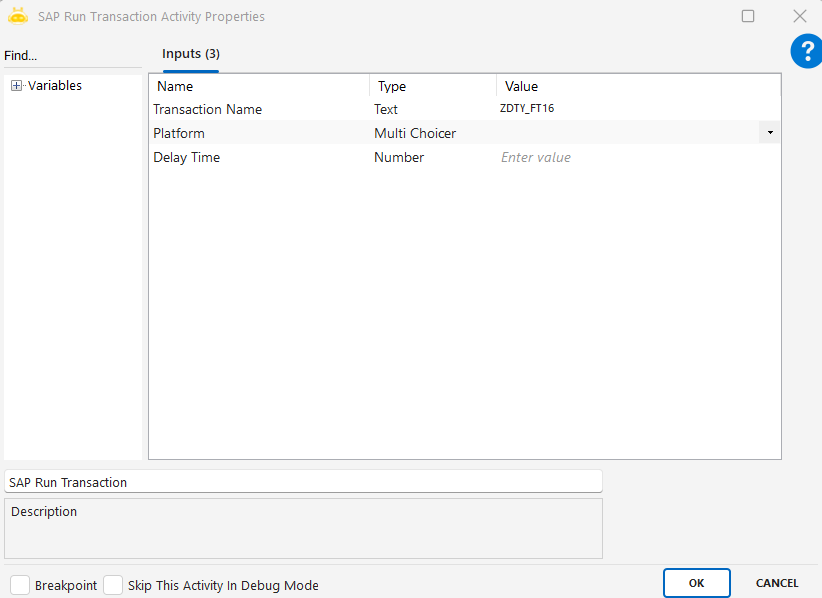Close the SAP Run Transaction properties dialog

click(x=799, y=16)
